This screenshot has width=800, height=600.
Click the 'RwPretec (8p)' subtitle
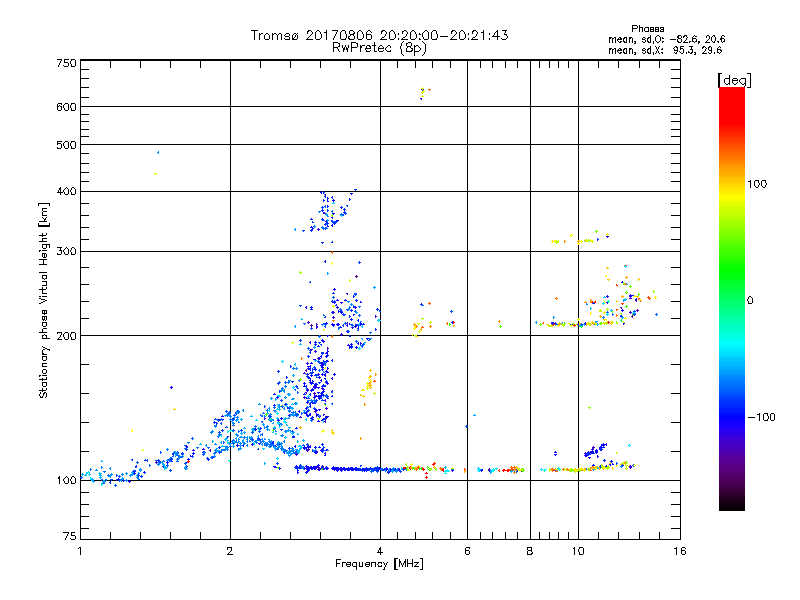[379, 48]
